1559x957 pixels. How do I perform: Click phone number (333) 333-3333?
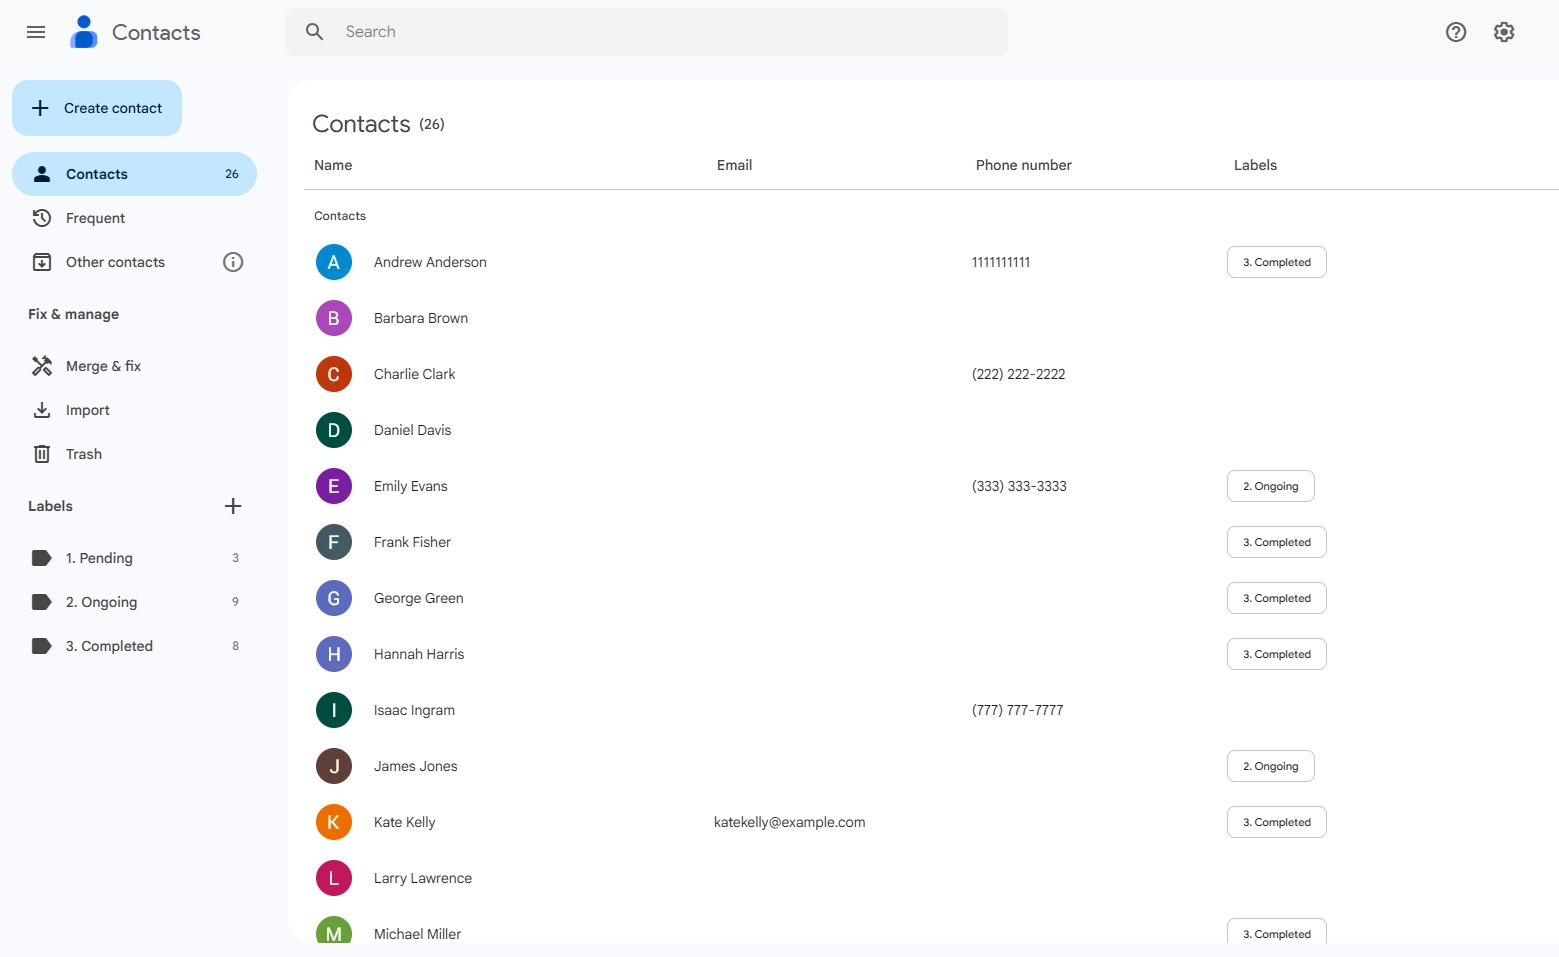click(x=1019, y=486)
